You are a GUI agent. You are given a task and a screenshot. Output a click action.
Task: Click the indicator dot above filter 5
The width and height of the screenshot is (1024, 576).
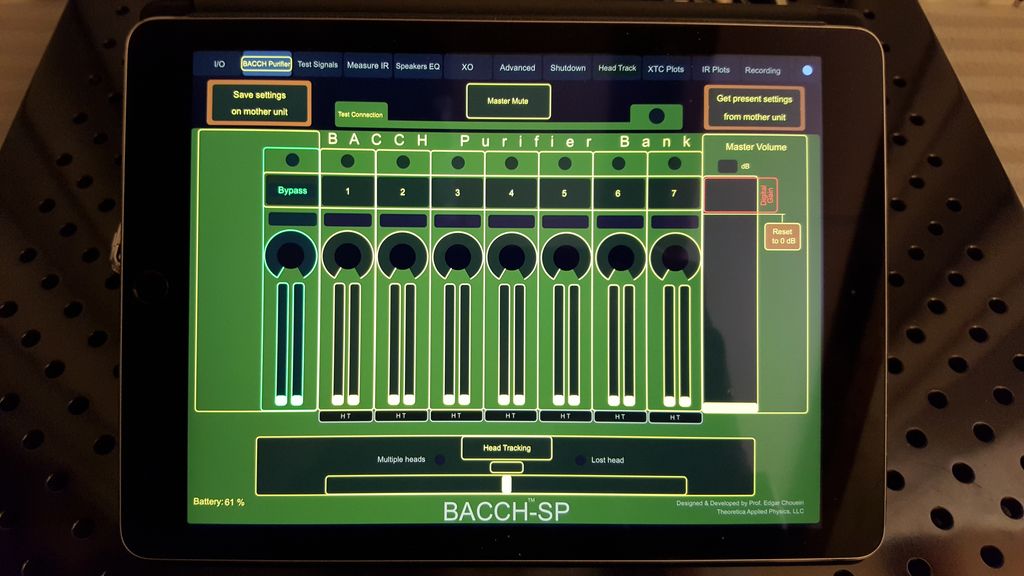[x=565, y=163]
